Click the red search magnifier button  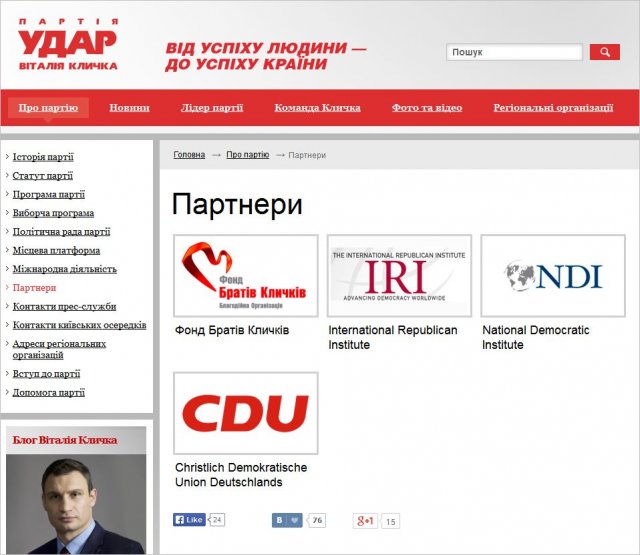click(604, 52)
